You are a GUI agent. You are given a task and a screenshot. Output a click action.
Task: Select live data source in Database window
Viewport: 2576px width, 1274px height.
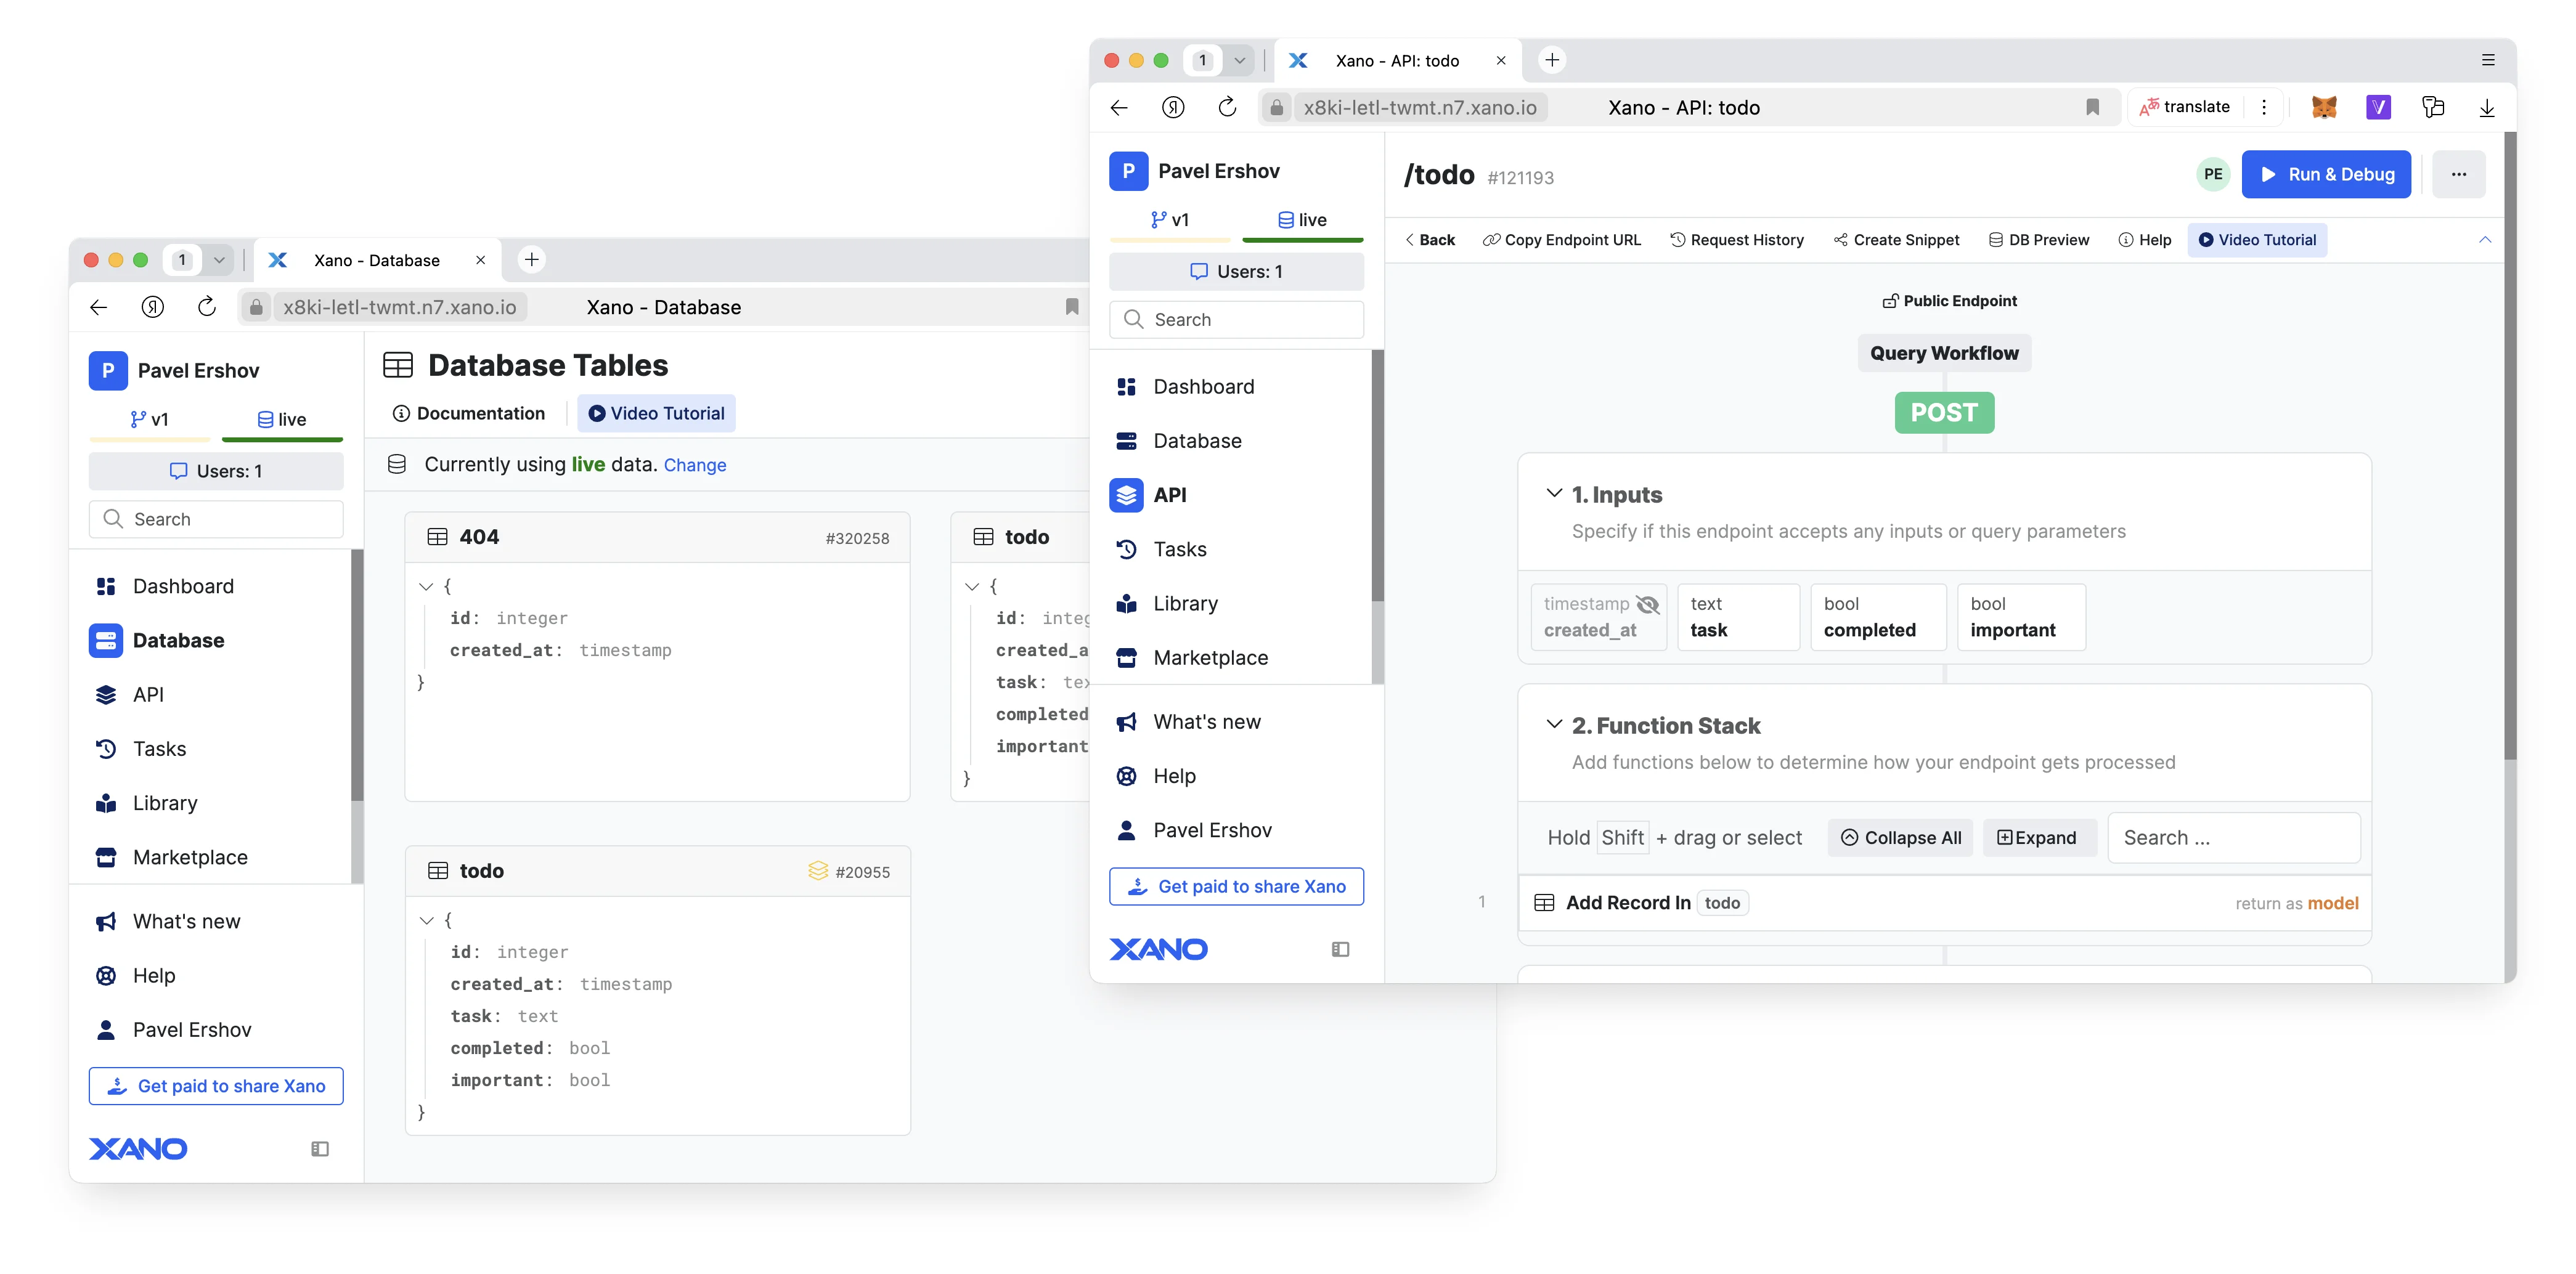point(282,420)
